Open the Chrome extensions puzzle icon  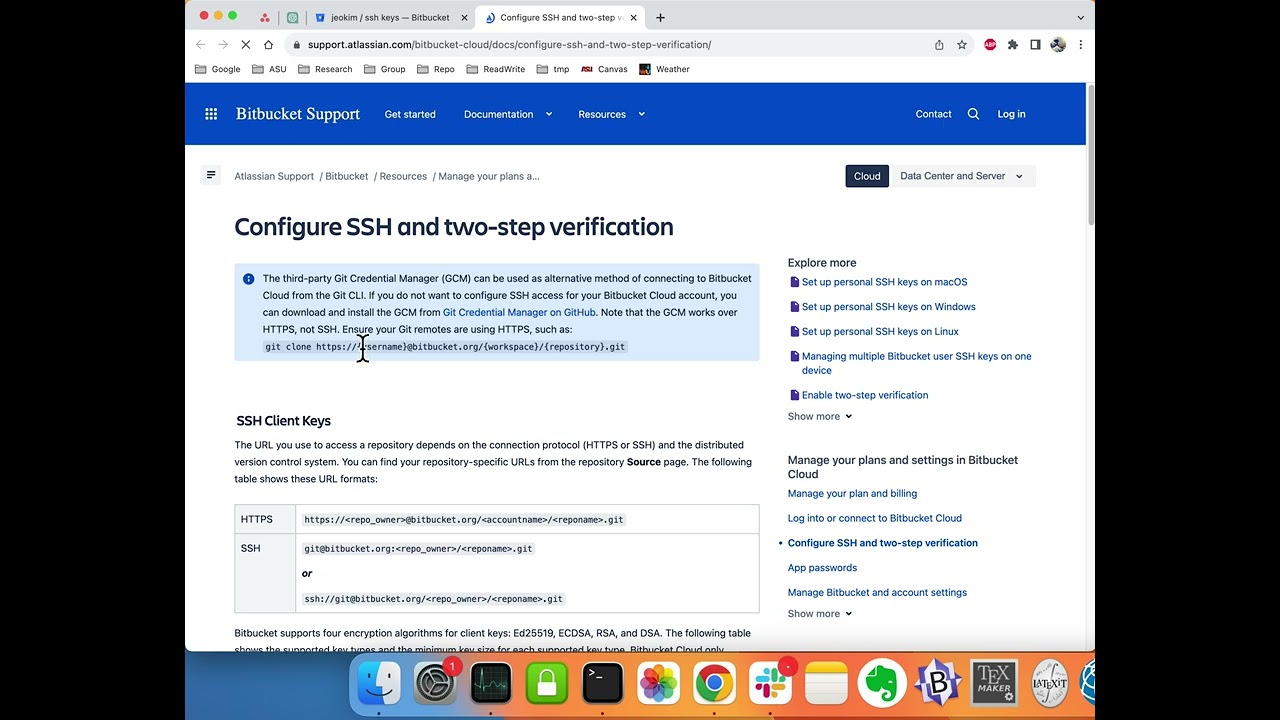coord(1013,44)
